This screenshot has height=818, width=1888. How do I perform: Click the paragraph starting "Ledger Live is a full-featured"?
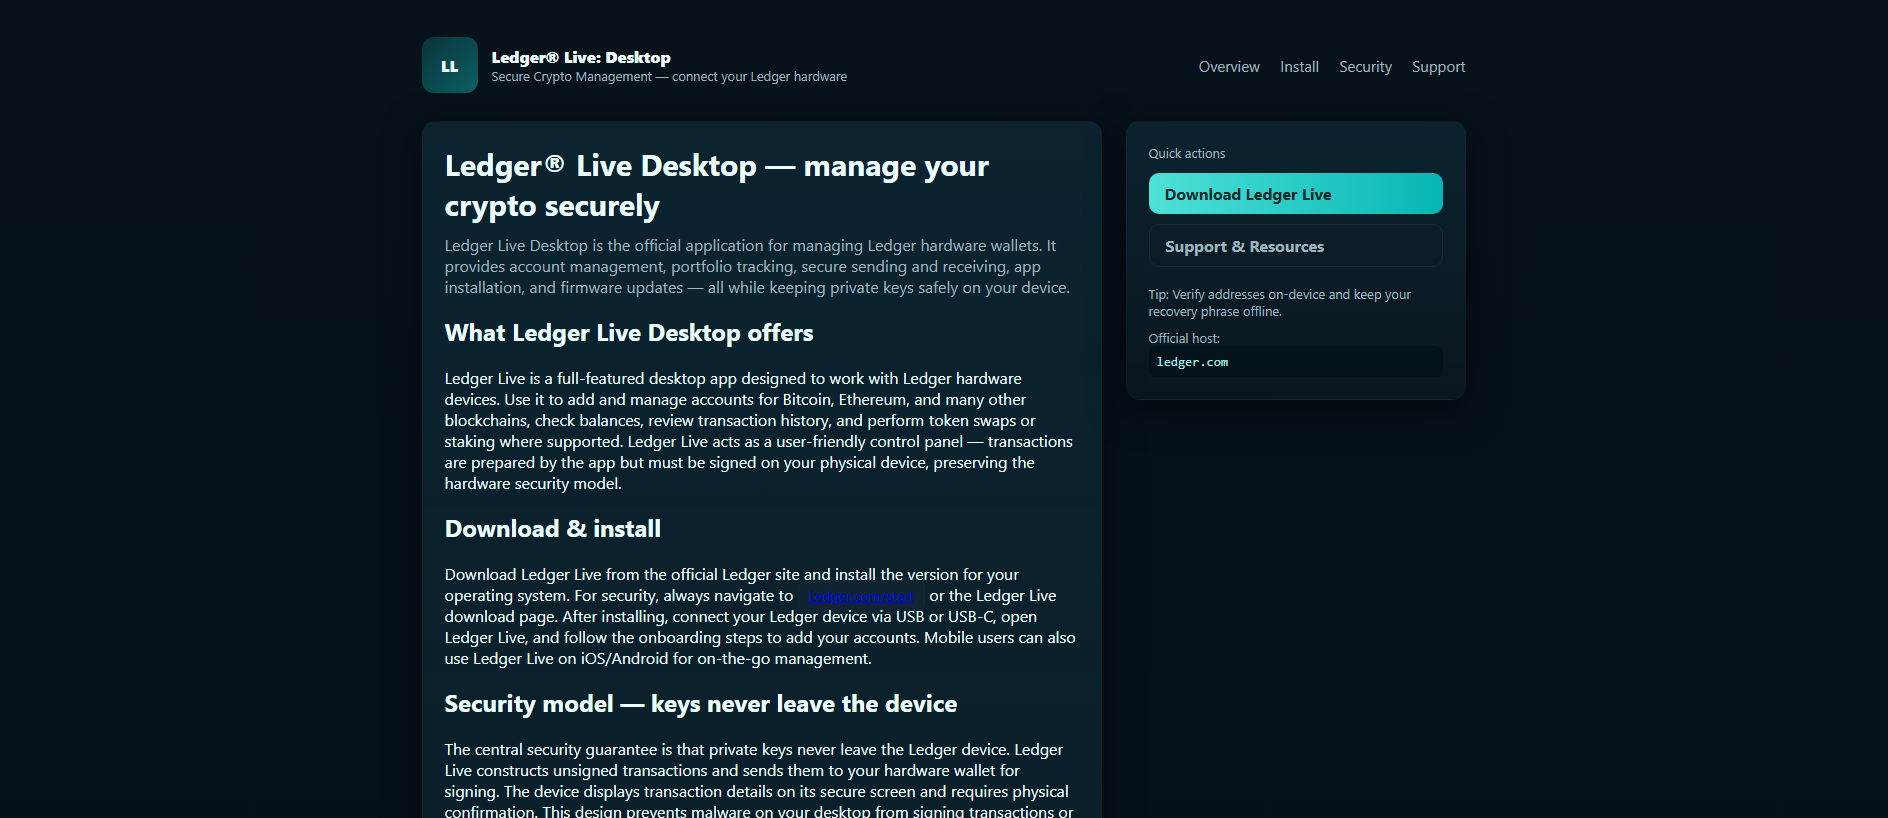[759, 431]
